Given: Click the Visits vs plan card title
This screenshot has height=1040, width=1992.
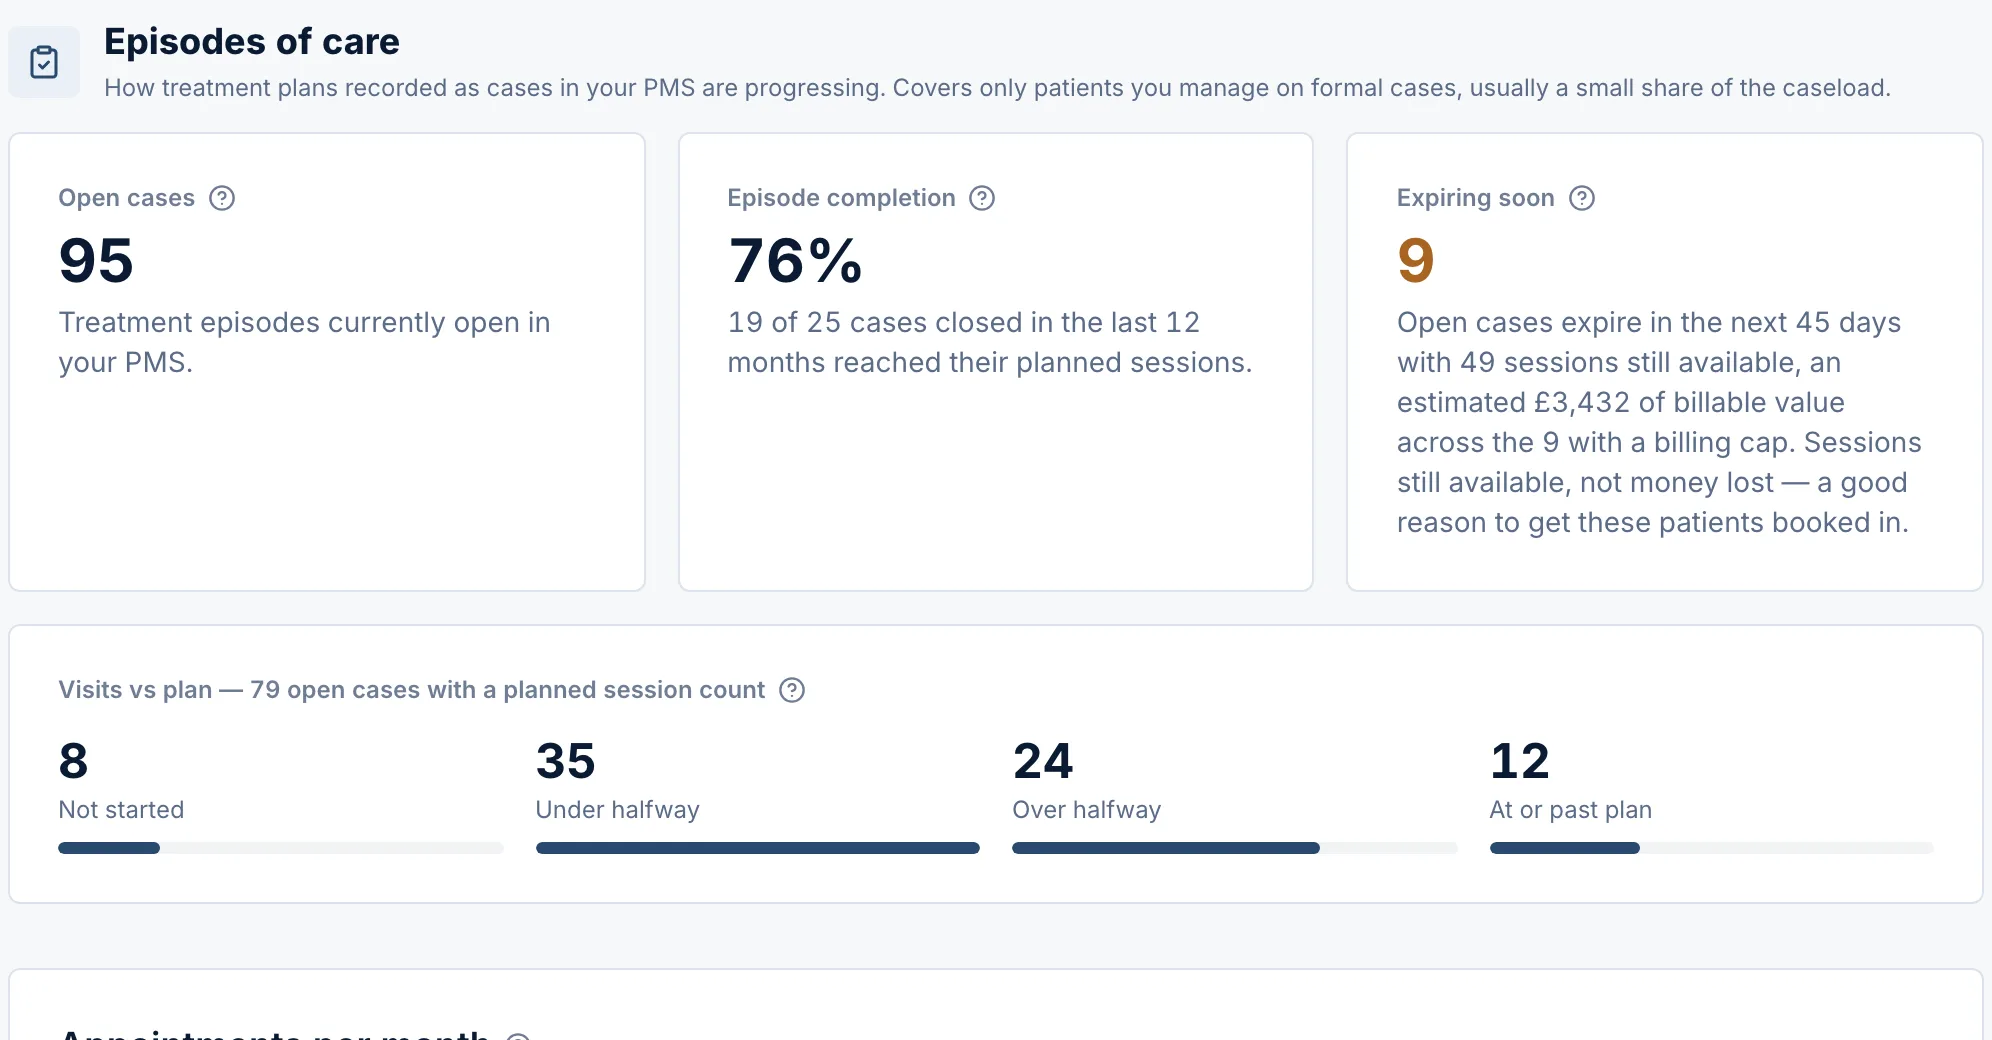Looking at the screenshot, I should (x=411, y=690).
